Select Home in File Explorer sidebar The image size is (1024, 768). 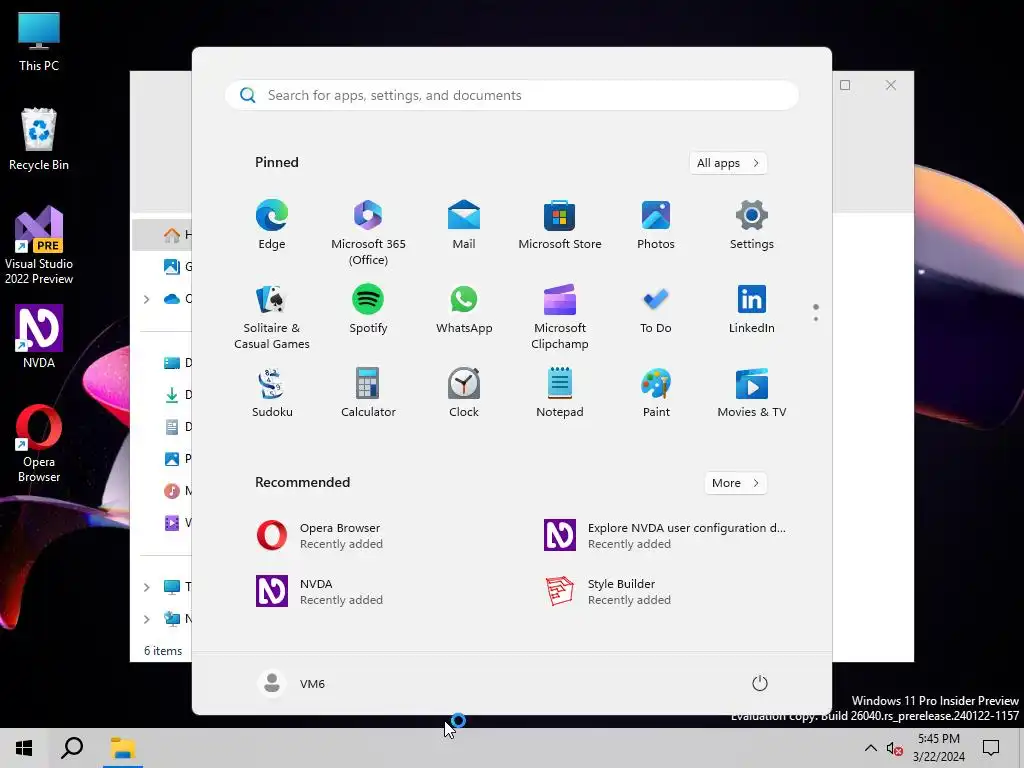[x=163, y=234]
